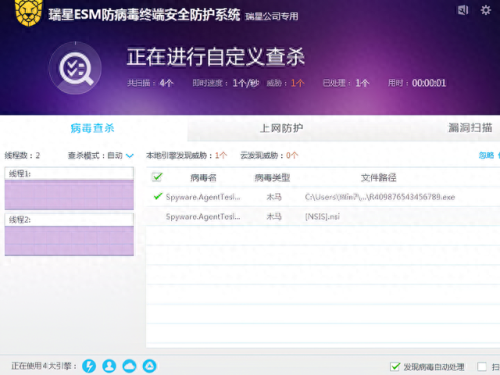Click the 正在使用4大引擎 label
The width and height of the screenshot is (500, 375).
pos(44,366)
